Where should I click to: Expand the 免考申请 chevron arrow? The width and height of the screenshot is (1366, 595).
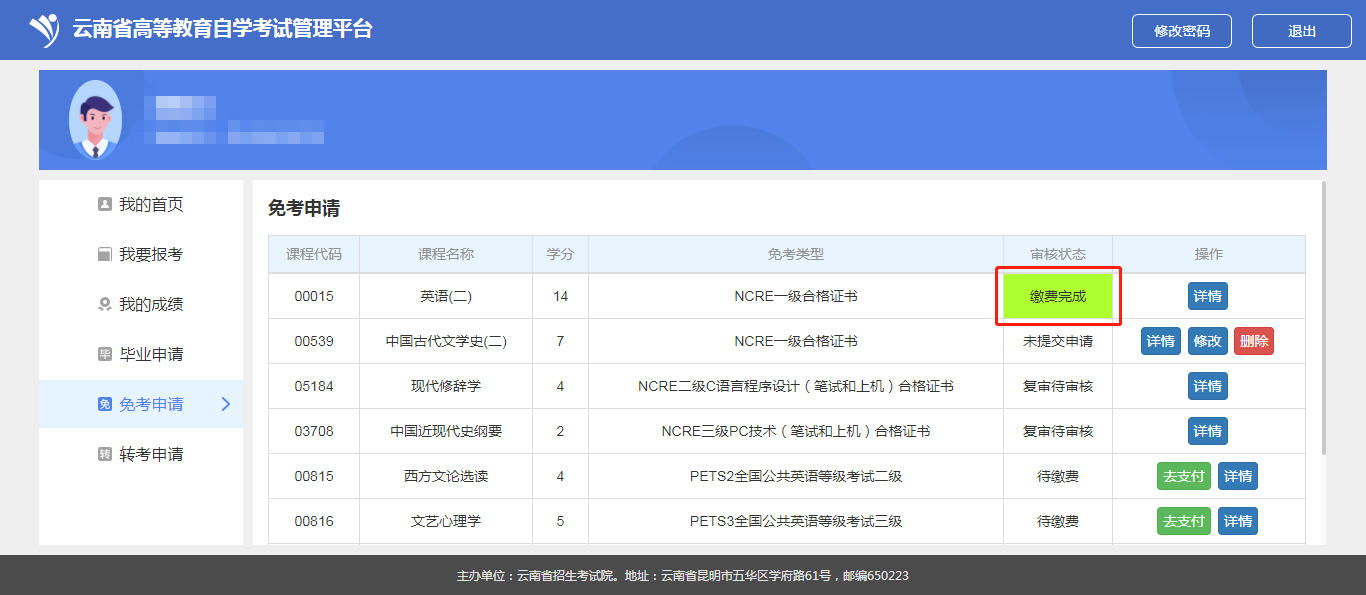[x=225, y=404]
